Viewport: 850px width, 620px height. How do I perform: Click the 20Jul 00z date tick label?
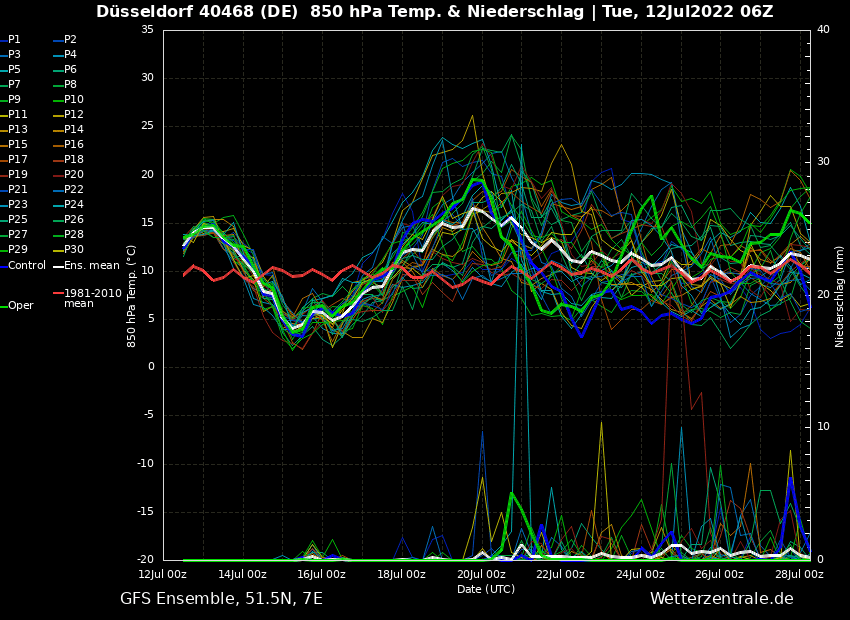(x=481, y=575)
